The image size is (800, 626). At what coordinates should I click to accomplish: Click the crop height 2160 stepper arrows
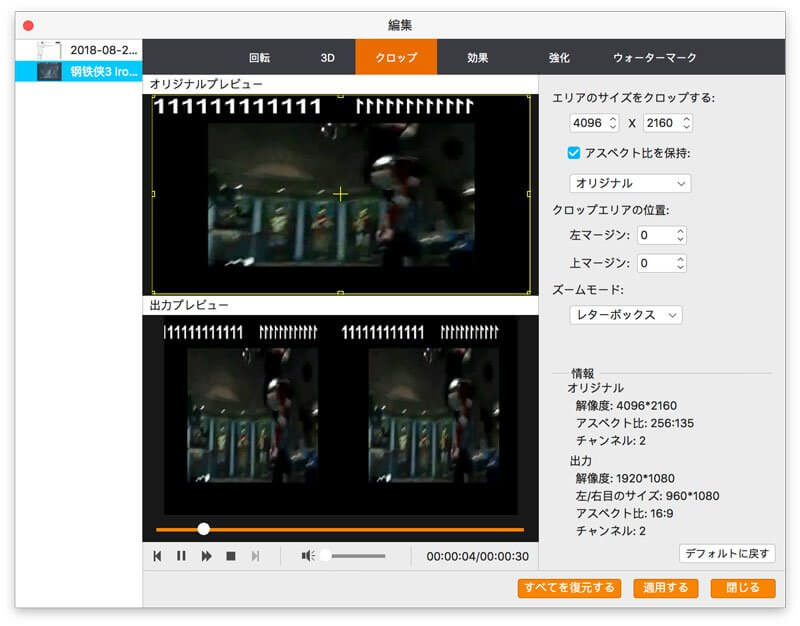pyautogui.click(x=686, y=122)
